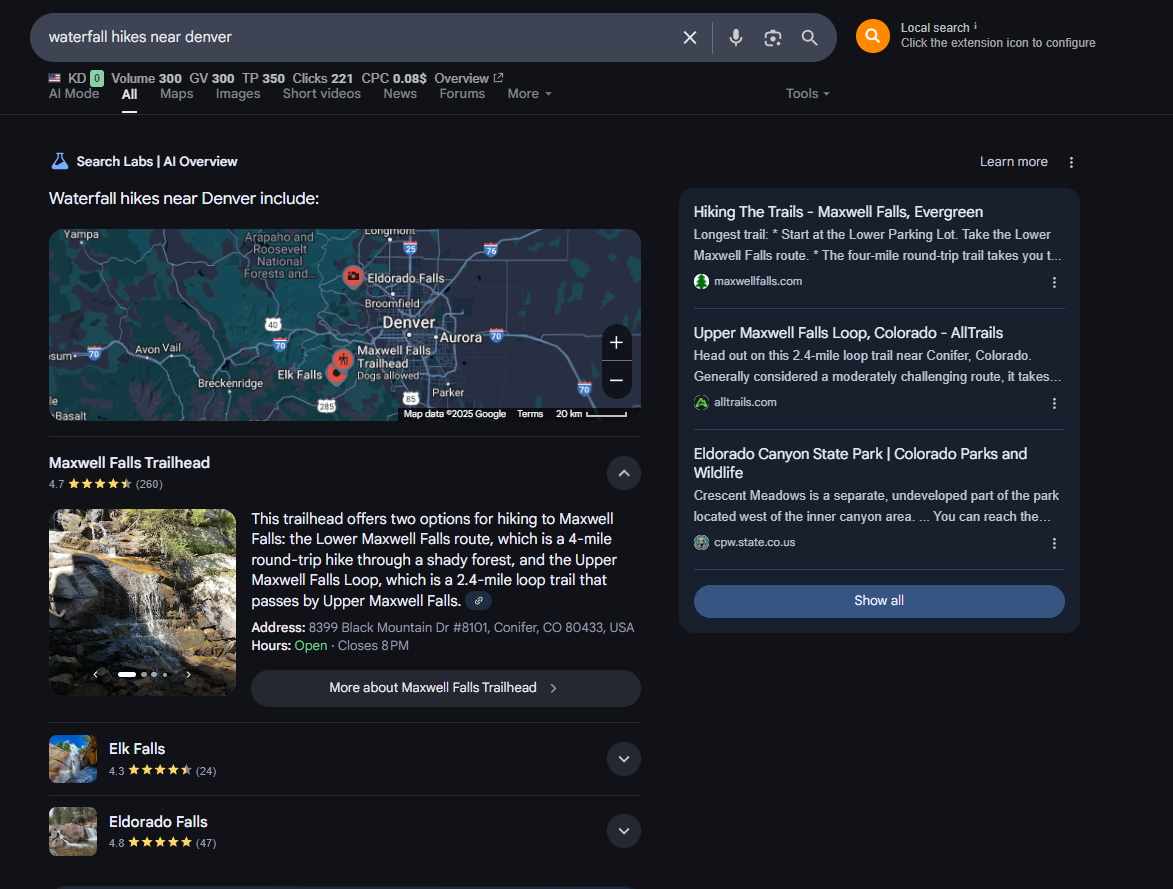Viewport: 1173px width, 889px height.
Task: Open the Overview external link icon
Action: [499, 77]
